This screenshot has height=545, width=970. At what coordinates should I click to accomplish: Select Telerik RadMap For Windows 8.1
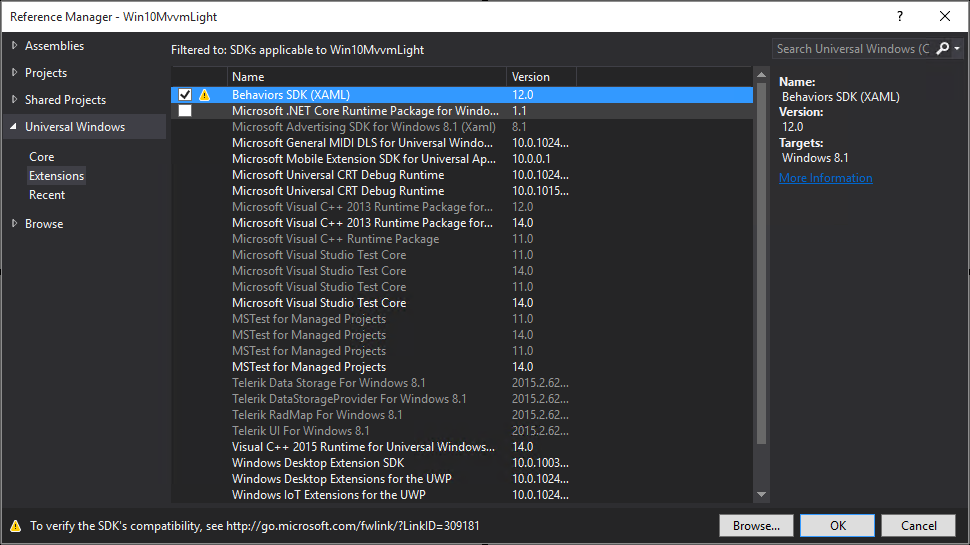tap(462, 415)
